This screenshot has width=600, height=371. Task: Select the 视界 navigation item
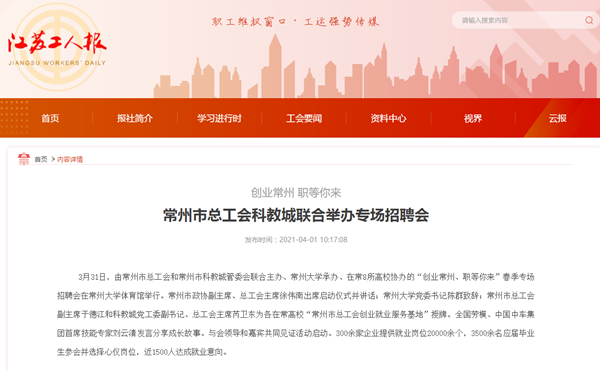pos(473,118)
